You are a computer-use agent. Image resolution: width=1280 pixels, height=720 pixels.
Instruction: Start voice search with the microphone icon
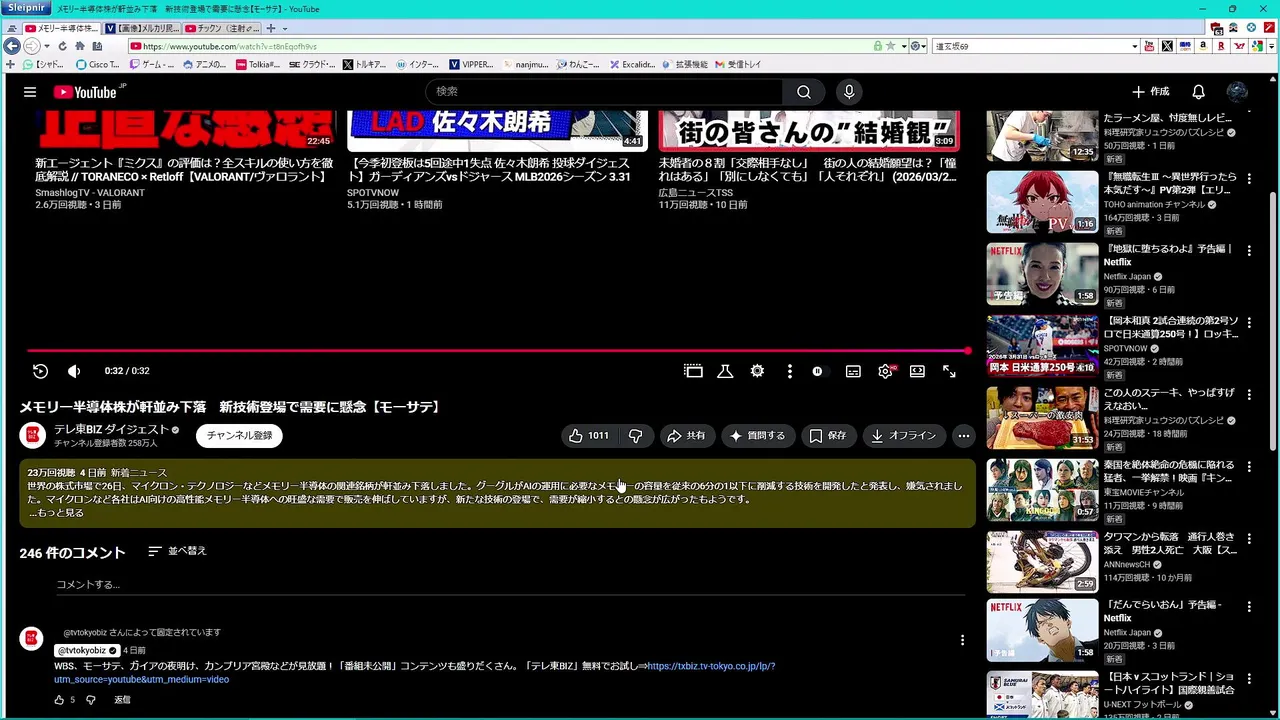(849, 92)
